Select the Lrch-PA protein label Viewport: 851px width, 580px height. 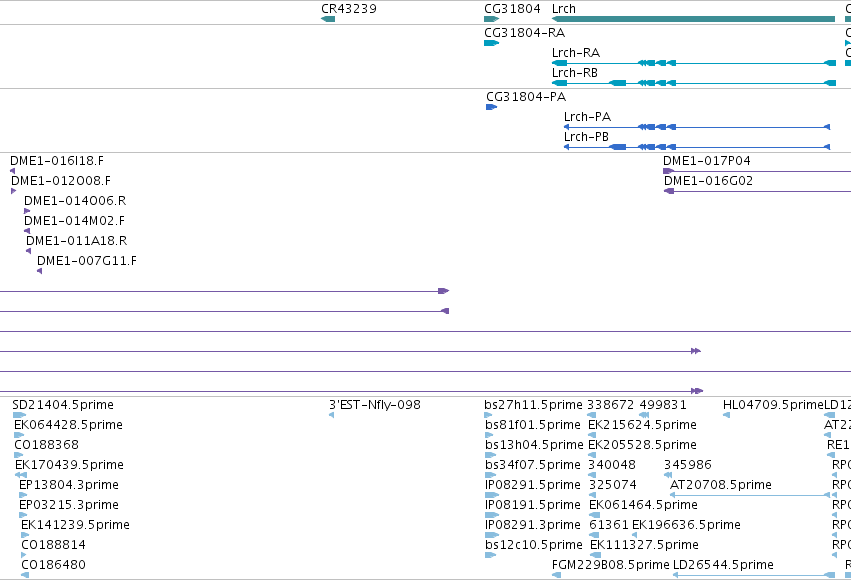(x=587, y=117)
